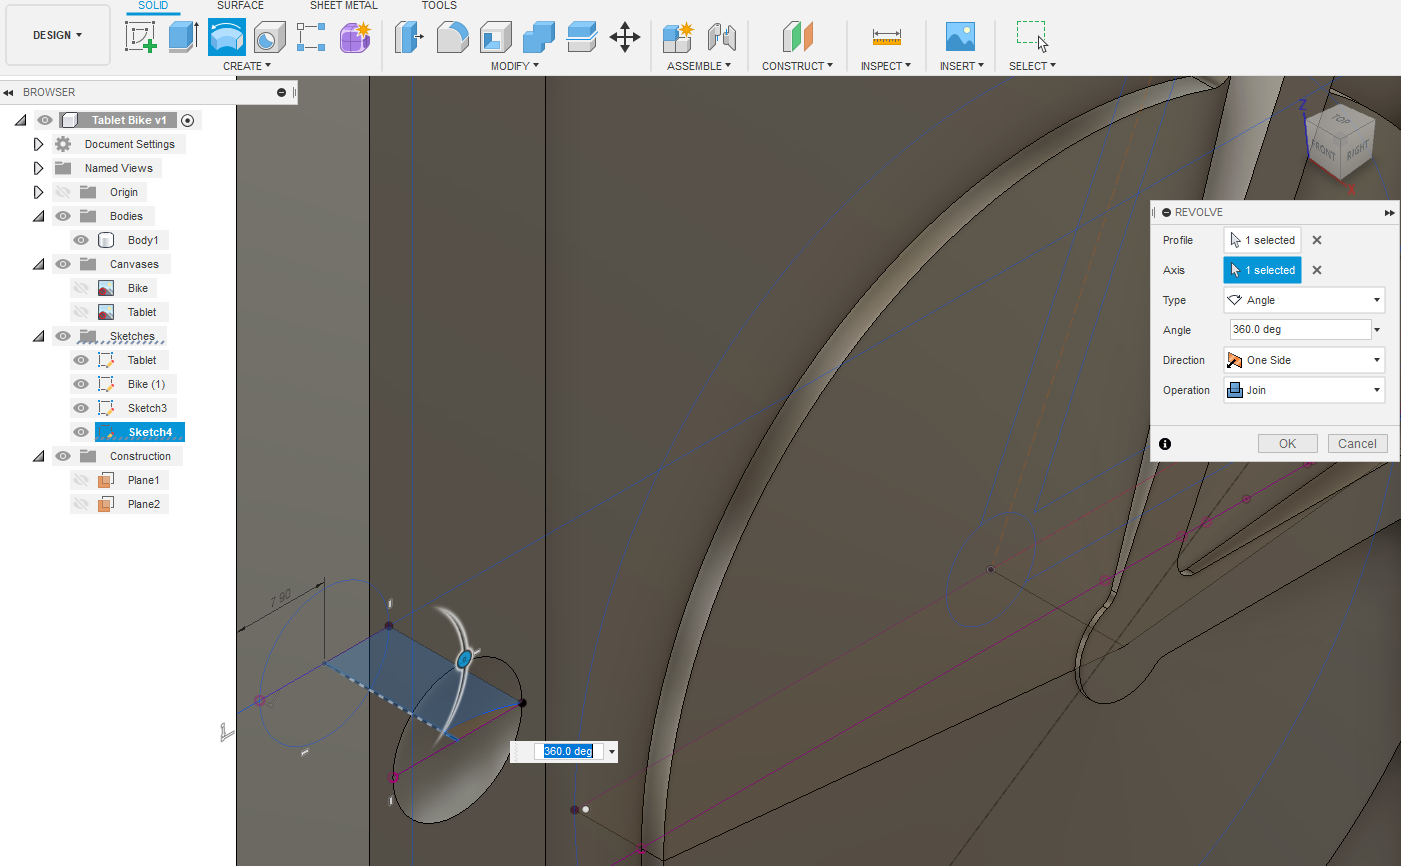Click the Profile selection button
The height and width of the screenshot is (866, 1401).
(1262, 240)
